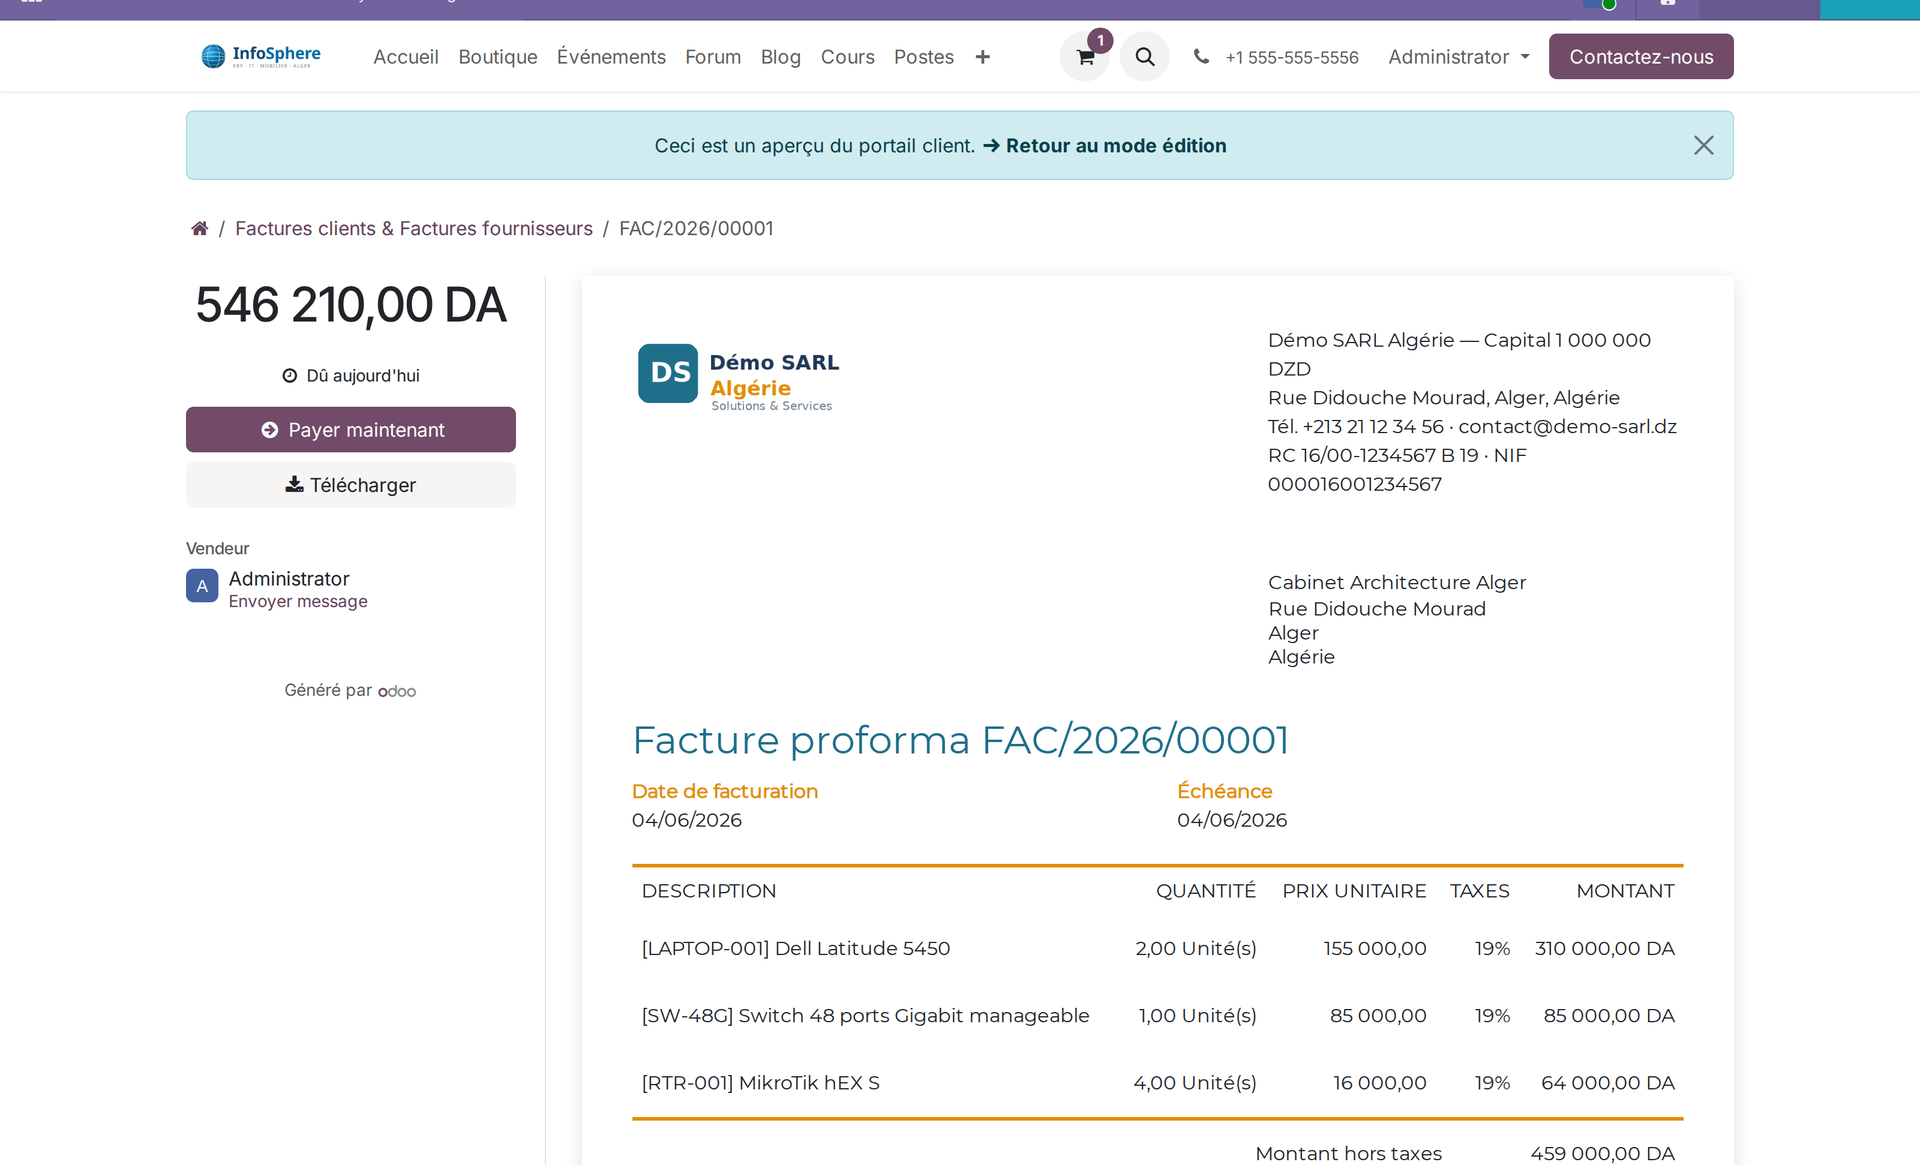Click the 64 000,00 DA amount cell
1920x1165 pixels.
(x=1608, y=1083)
